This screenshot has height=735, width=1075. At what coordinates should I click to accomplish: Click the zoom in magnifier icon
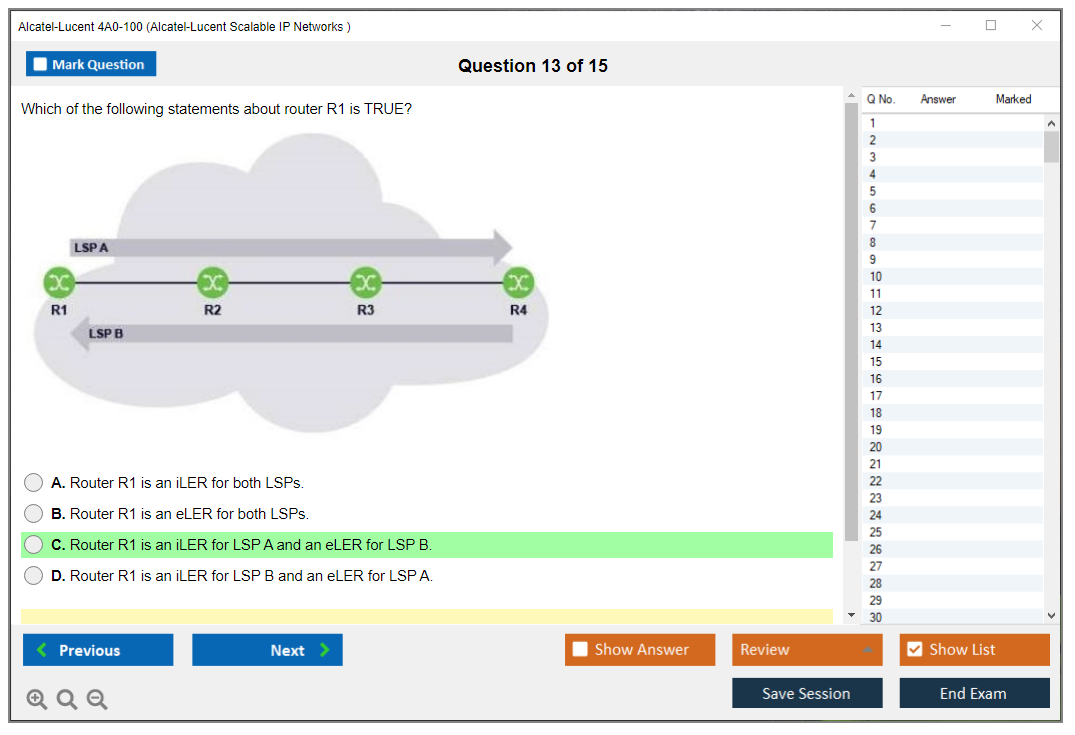[x=36, y=700]
